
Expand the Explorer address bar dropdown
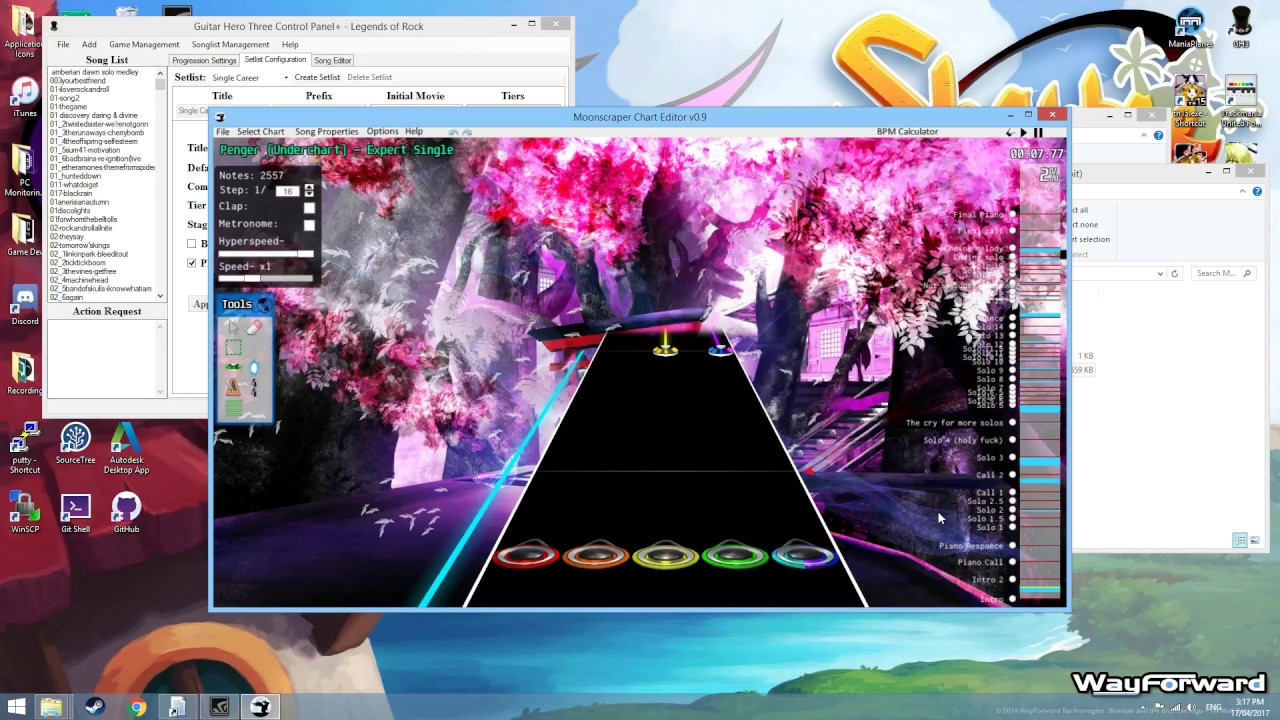point(1160,273)
